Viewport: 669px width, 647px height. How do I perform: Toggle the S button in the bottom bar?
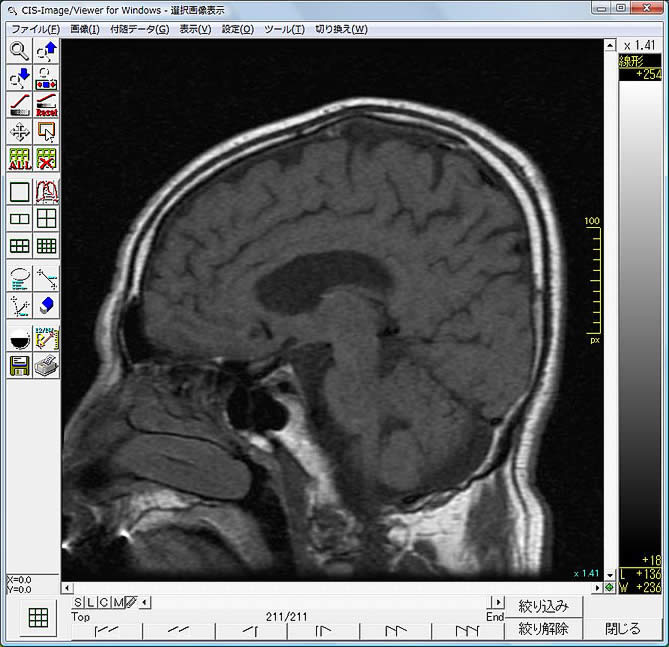(x=78, y=603)
